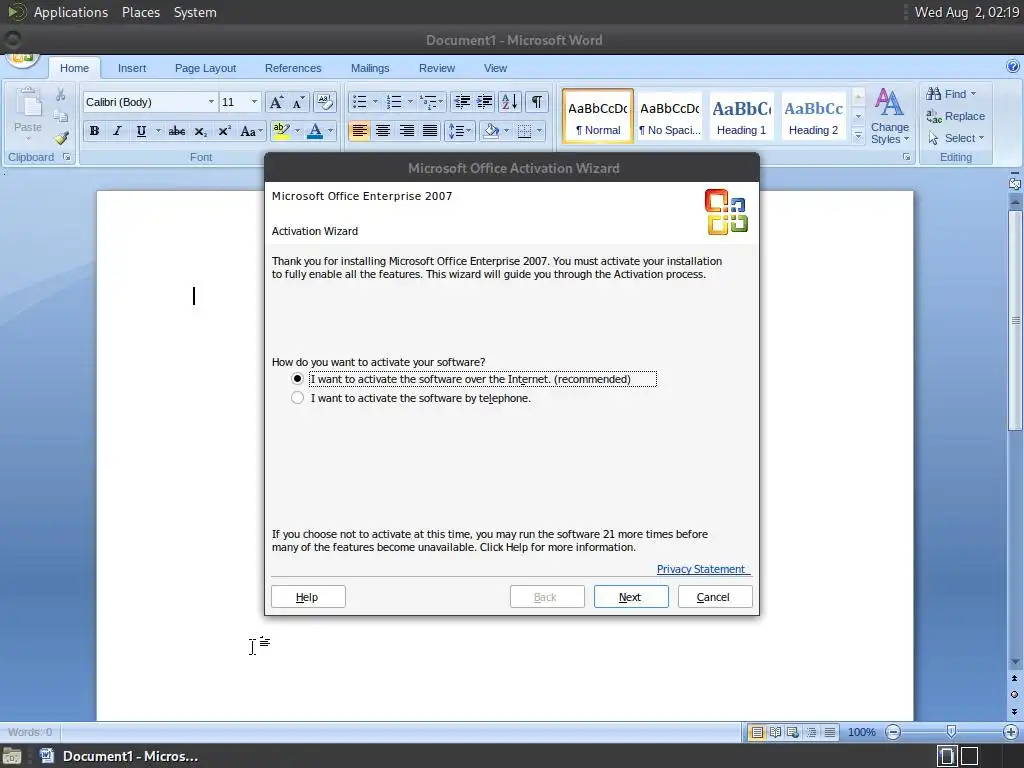Click the zoom out minus button
The height and width of the screenshot is (768, 1024).
click(x=893, y=732)
